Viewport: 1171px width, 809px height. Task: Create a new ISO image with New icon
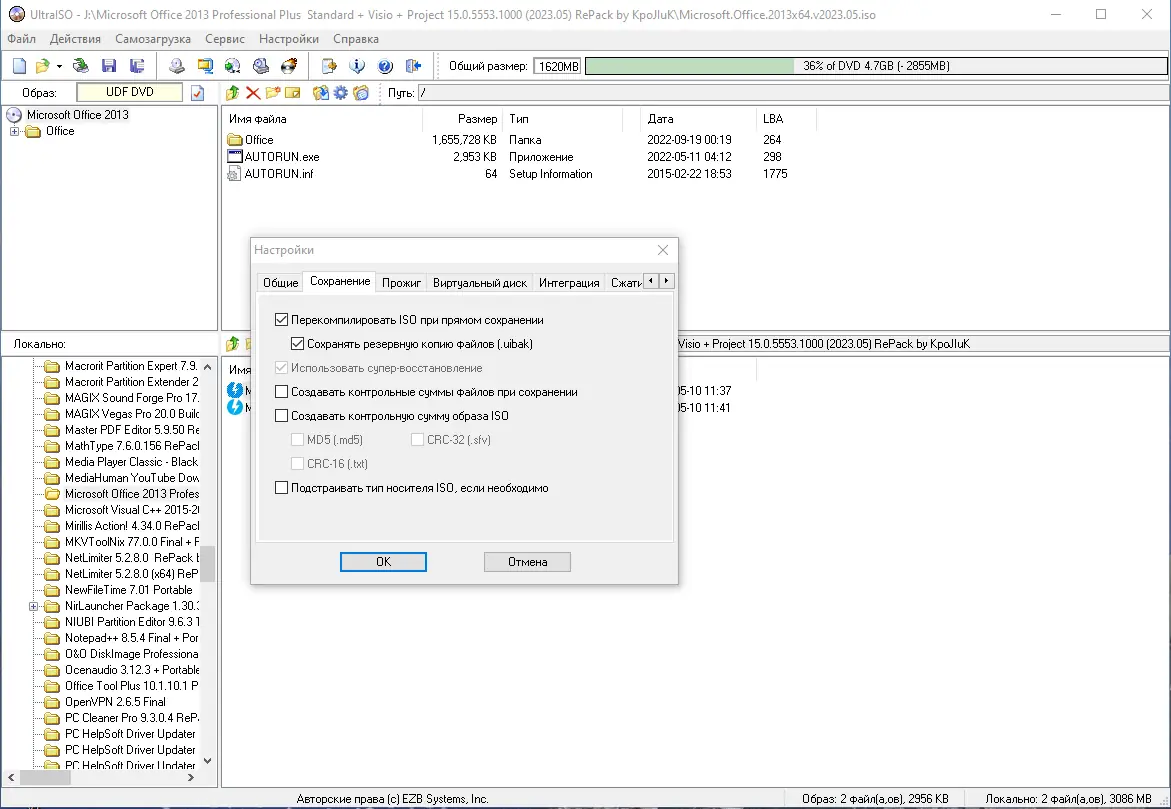pos(19,66)
